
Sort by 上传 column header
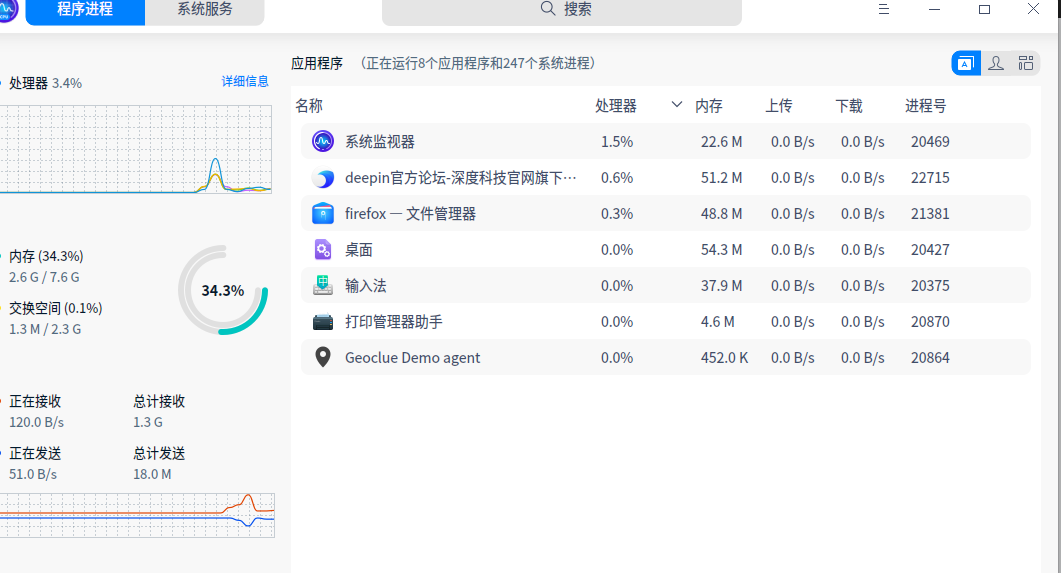click(779, 106)
